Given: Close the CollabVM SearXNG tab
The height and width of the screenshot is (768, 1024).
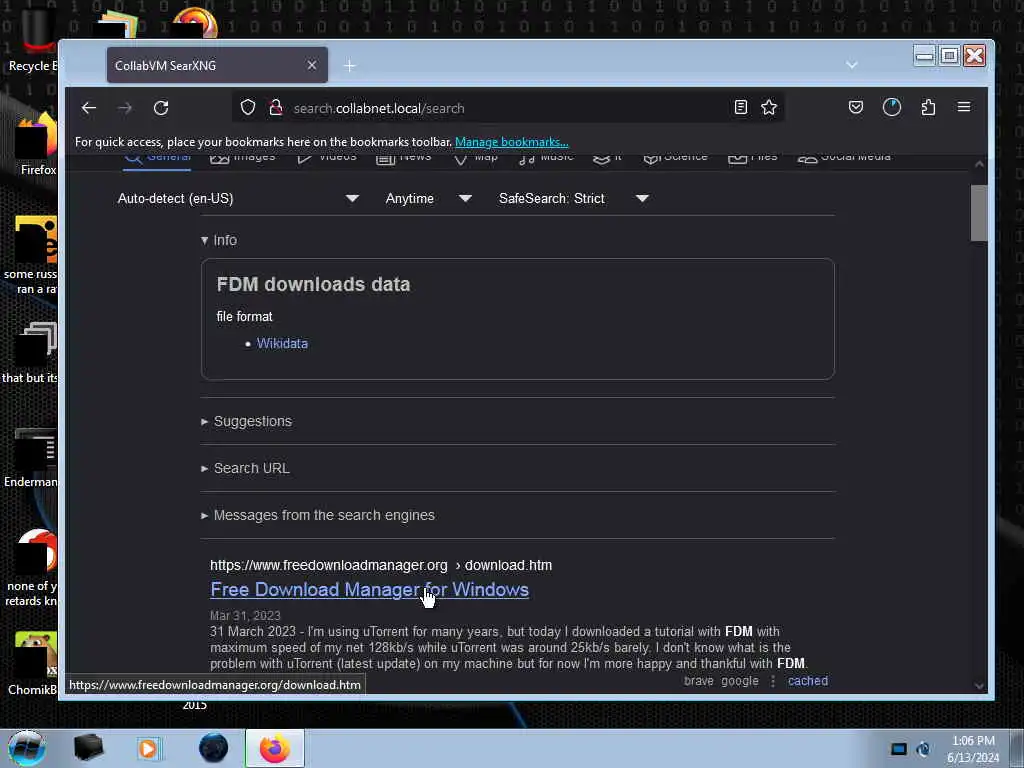Looking at the screenshot, I should coord(312,65).
